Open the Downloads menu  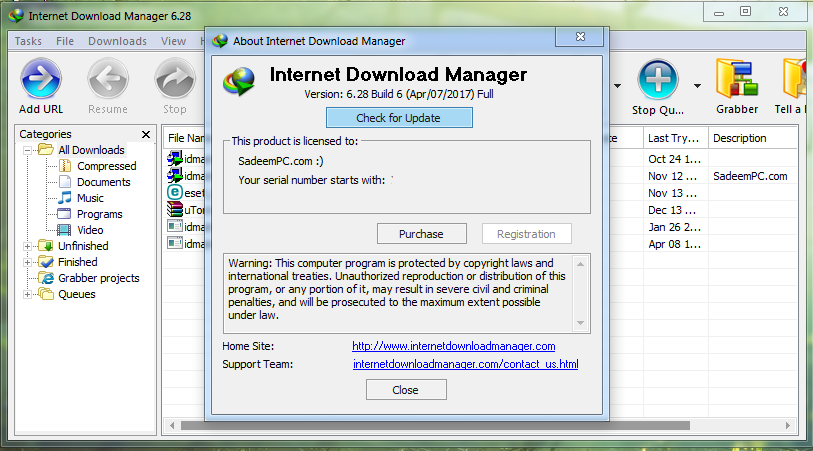(x=117, y=41)
